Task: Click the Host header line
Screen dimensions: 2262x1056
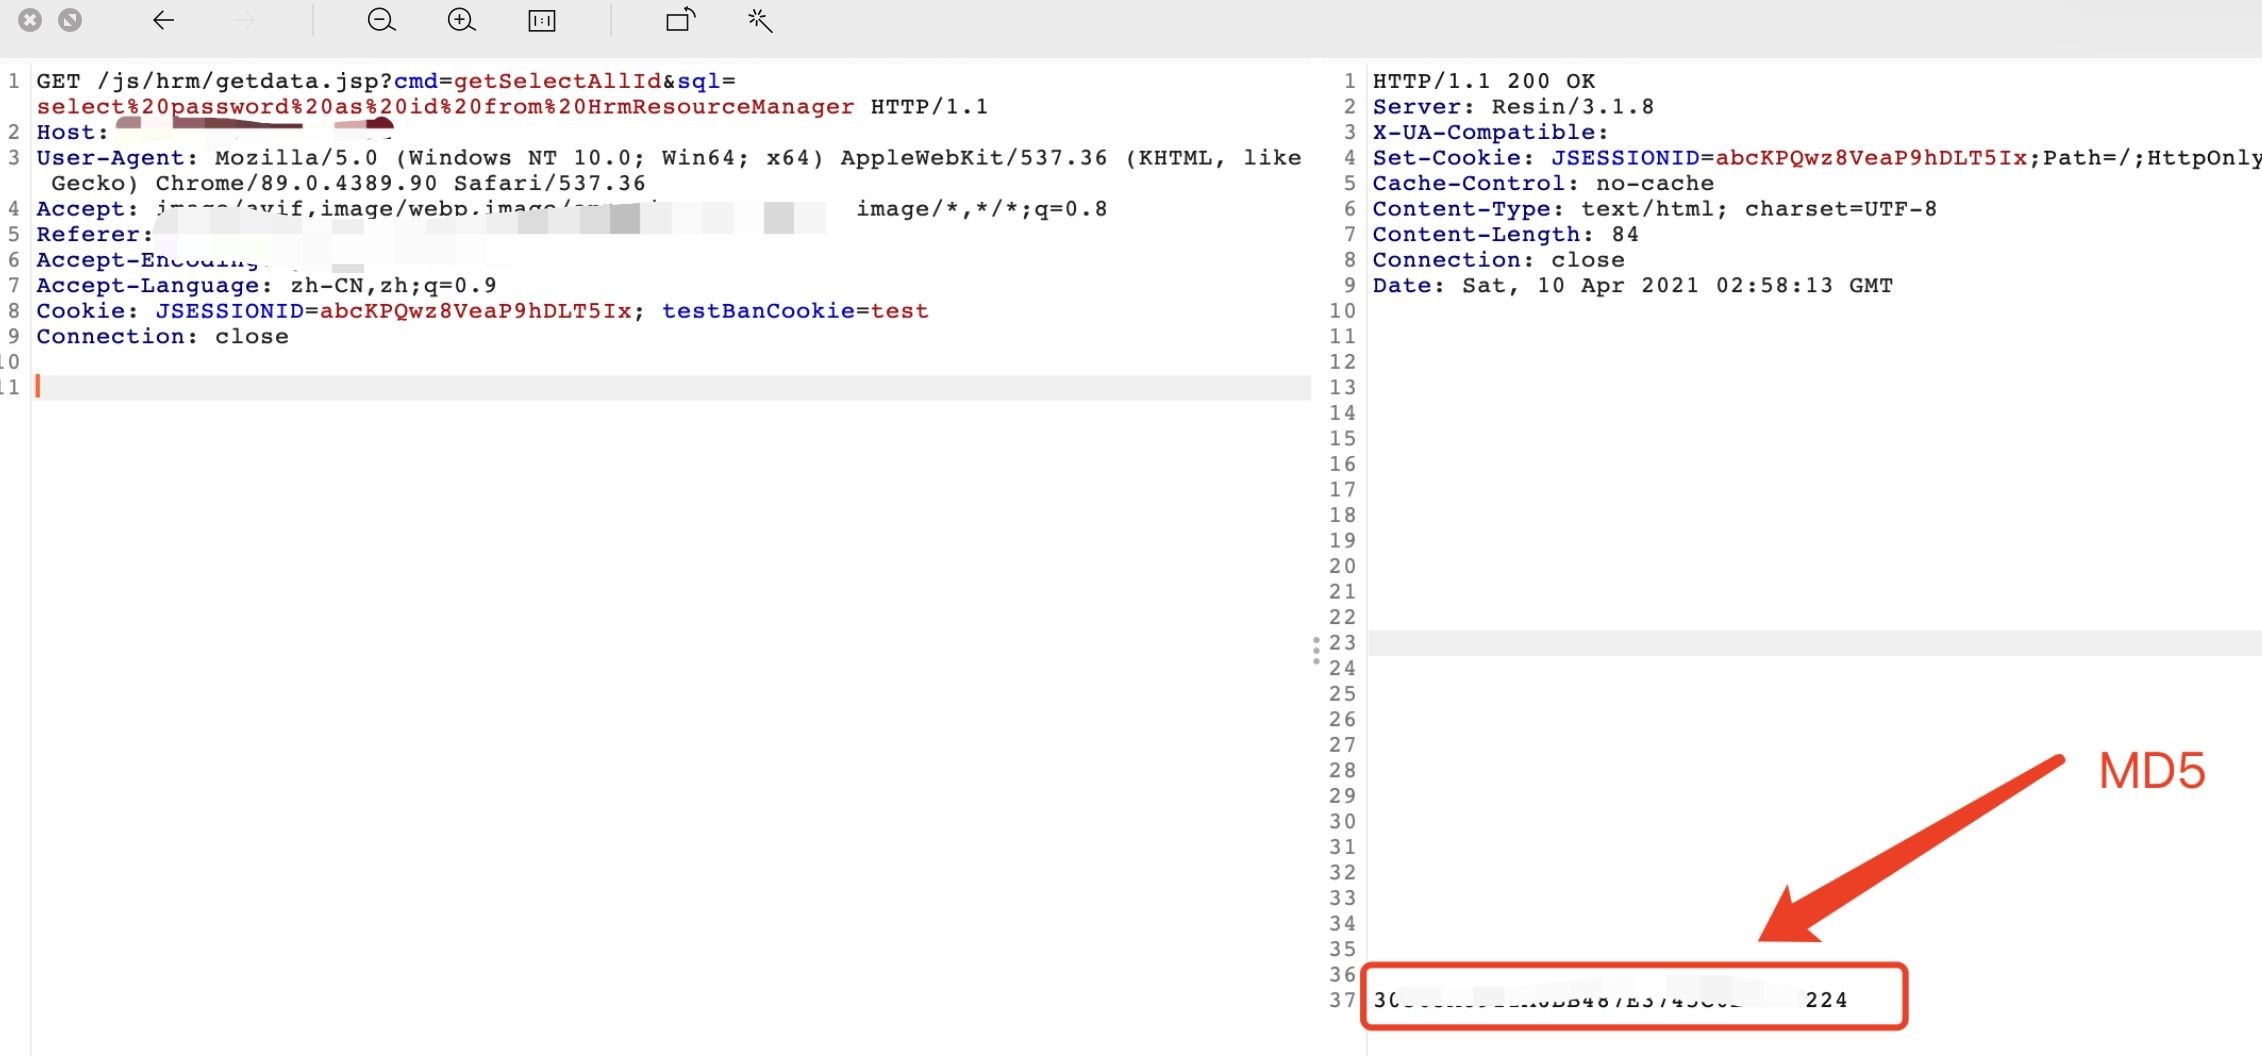Action: [215, 132]
